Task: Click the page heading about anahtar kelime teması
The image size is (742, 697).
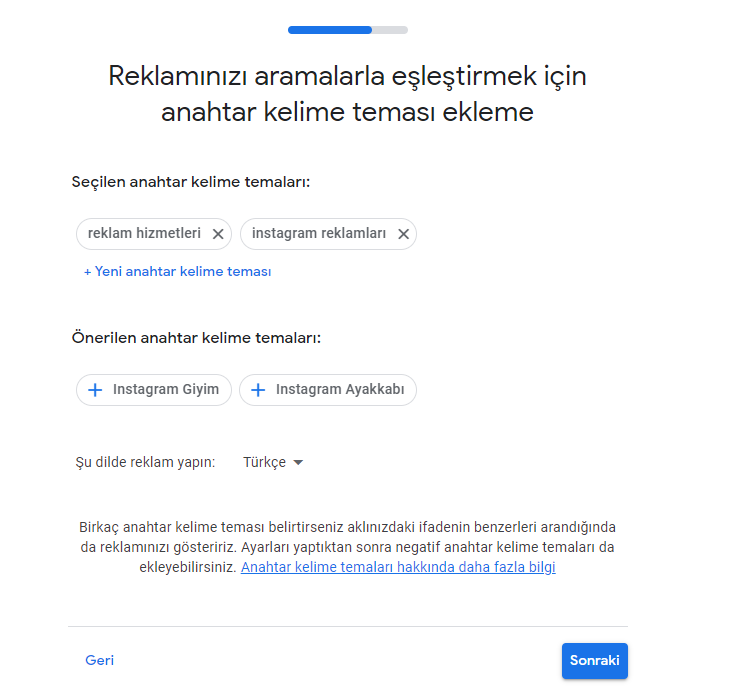Action: click(x=347, y=94)
